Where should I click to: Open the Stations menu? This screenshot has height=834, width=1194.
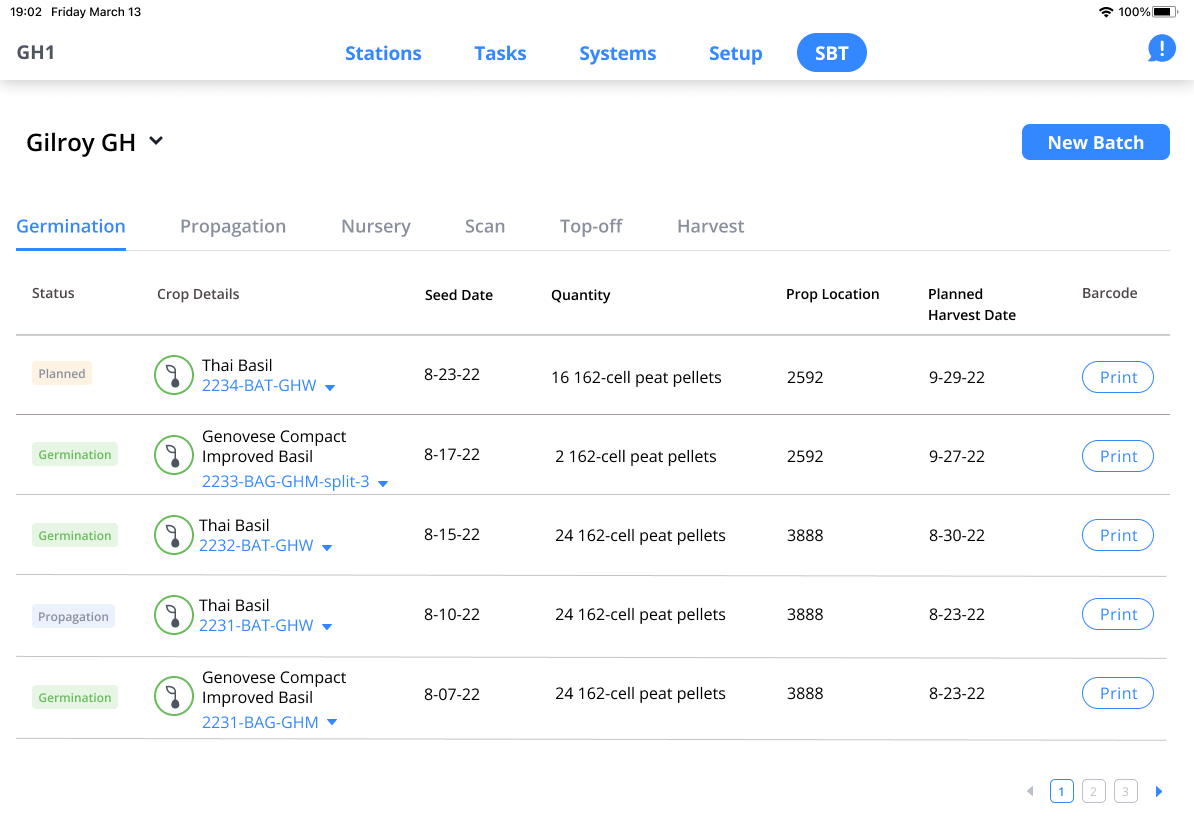[383, 53]
